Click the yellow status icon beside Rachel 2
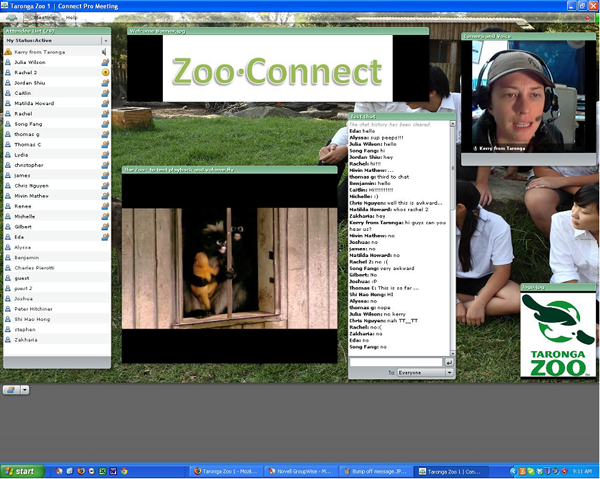The width and height of the screenshot is (600, 479). pyautogui.click(x=106, y=72)
